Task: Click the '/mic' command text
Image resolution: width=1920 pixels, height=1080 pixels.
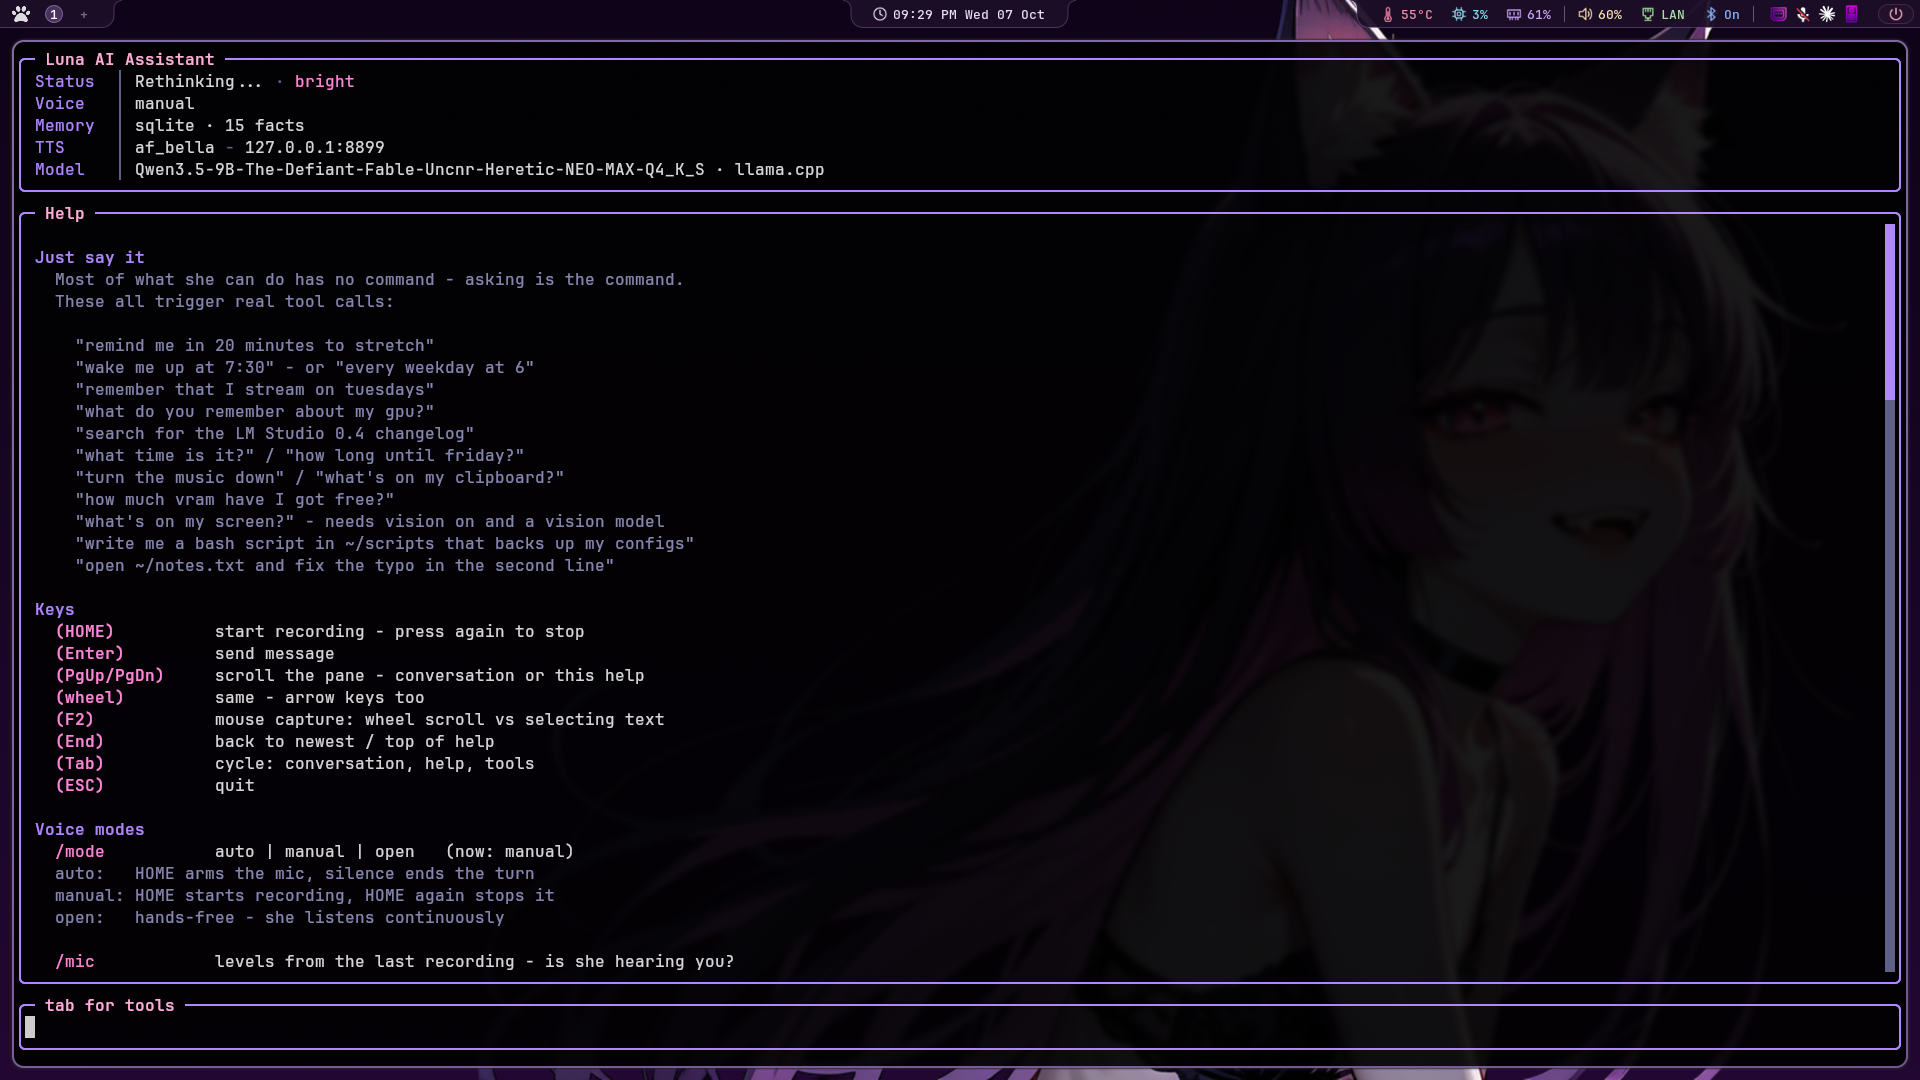Action: [75, 962]
